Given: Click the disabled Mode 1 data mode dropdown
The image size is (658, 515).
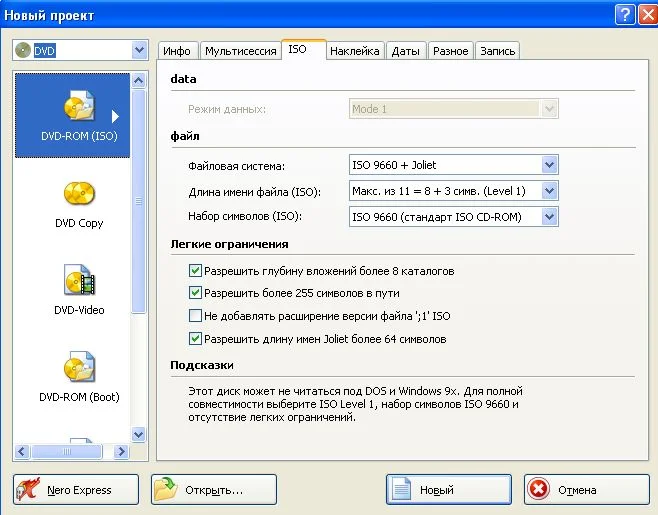Looking at the screenshot, I should (454, 109).
